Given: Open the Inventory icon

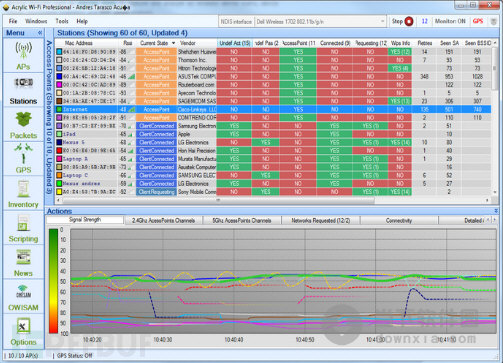Looking at the screenshot, I should coord(23,189).
